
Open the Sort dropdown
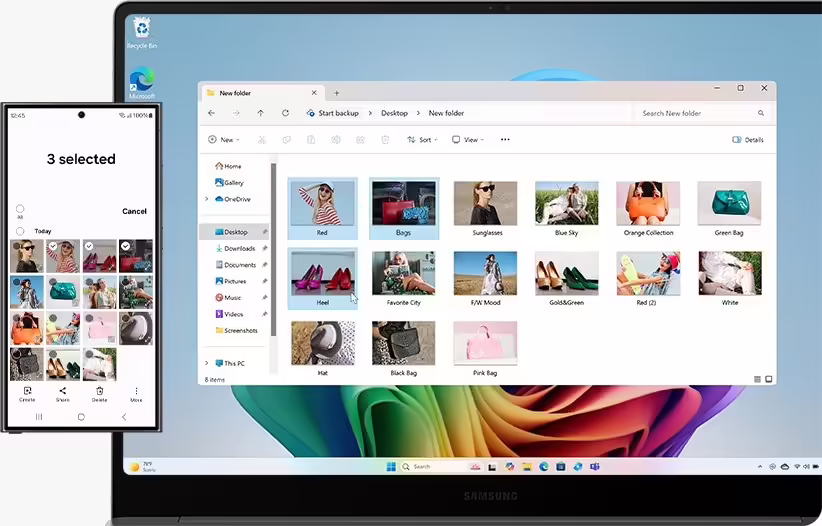[x=422, y=139]
